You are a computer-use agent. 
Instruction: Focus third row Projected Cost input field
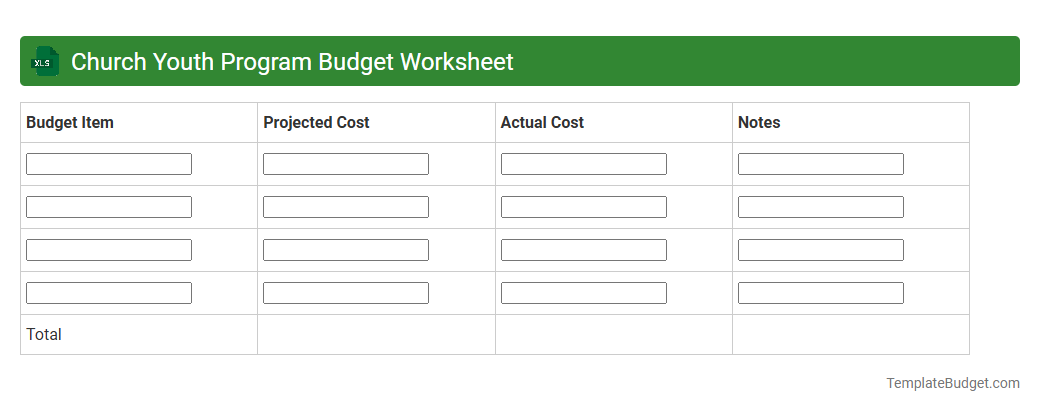point(346,250)
